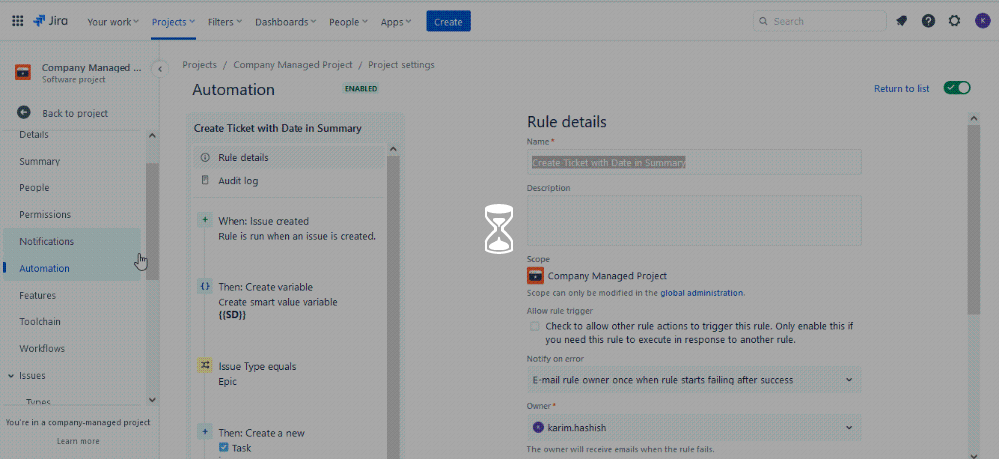This screenshot has height=459, width=999.
Task: Open Toolchain in the sidebar
Action: point(40,322)
